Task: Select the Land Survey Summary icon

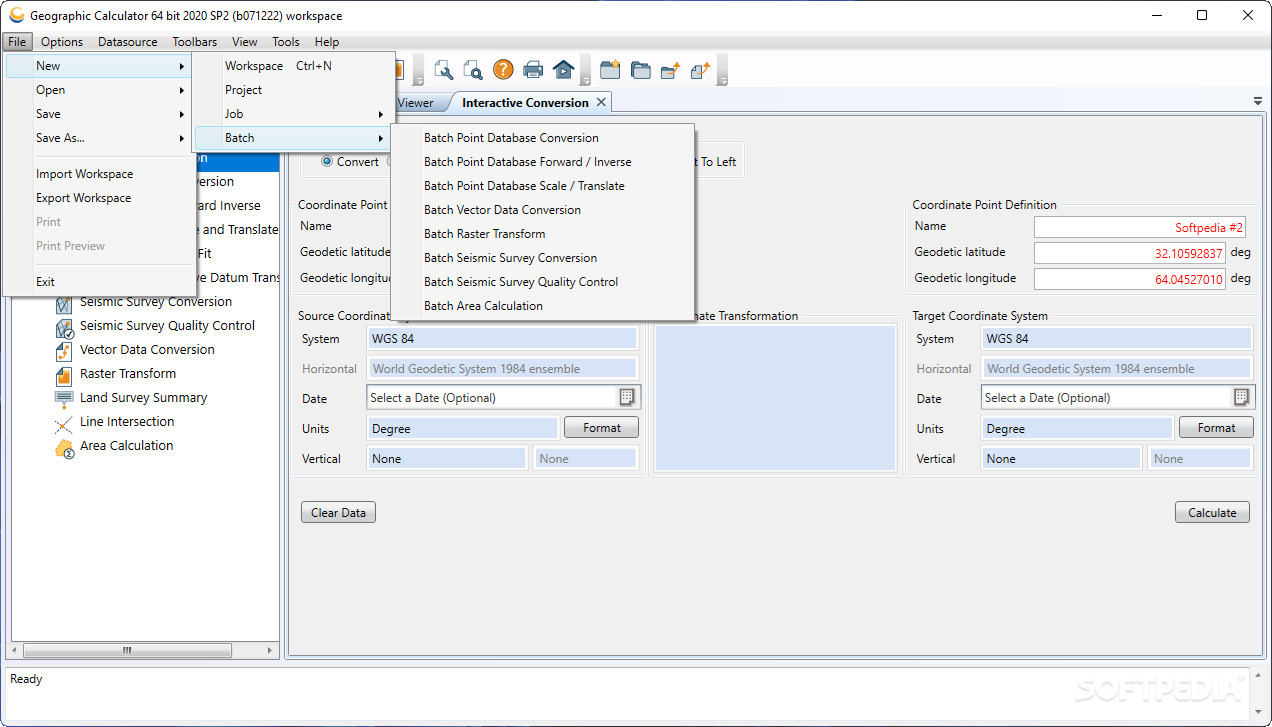Action: 64,398
